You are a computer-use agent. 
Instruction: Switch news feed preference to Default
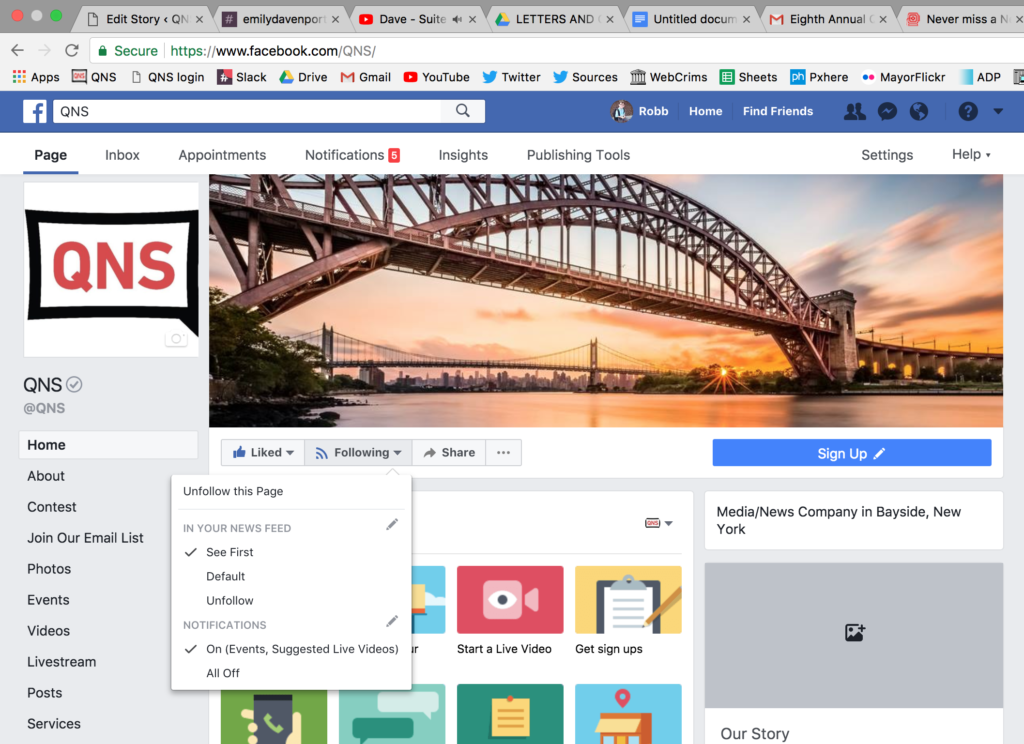pyautogui.click(x=225, y=576)
